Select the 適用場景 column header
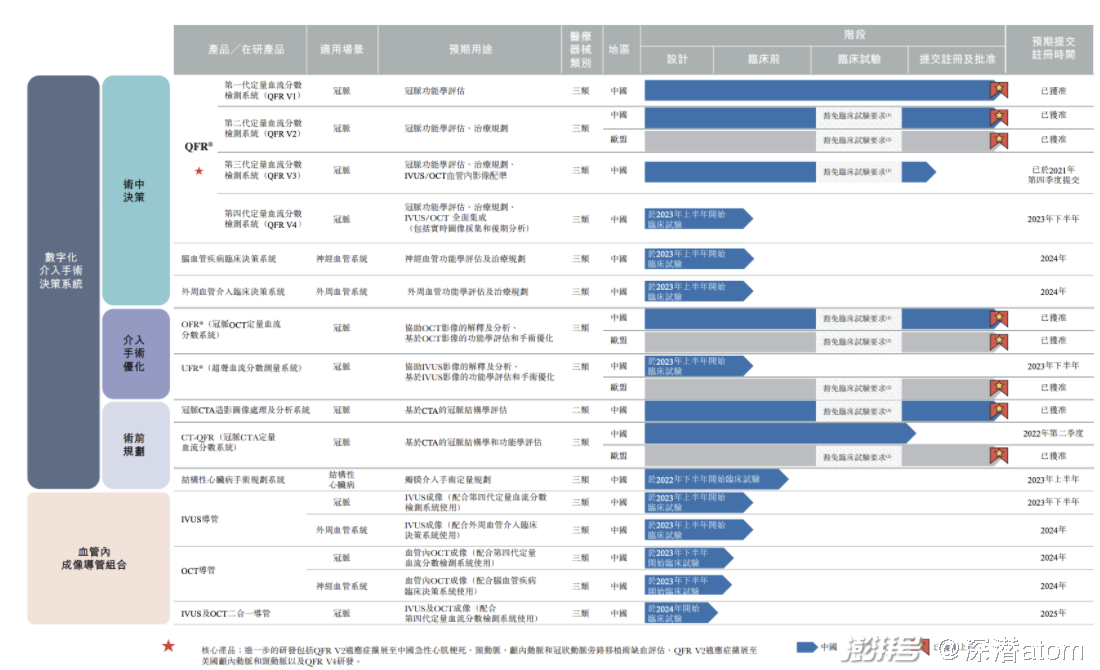Viewport: 1100px width, 670px height. click(342, 50)
